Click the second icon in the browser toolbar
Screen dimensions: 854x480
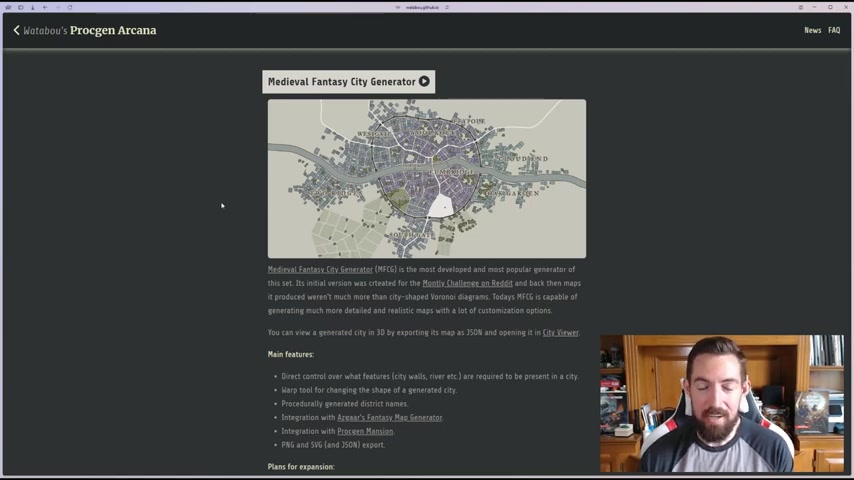point(20,7)
